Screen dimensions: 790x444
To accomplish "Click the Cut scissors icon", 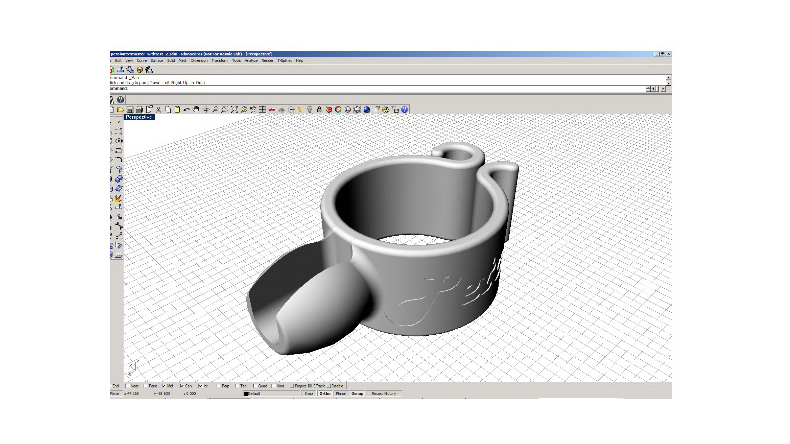I will pyautogui.click(x=160, y=108).
